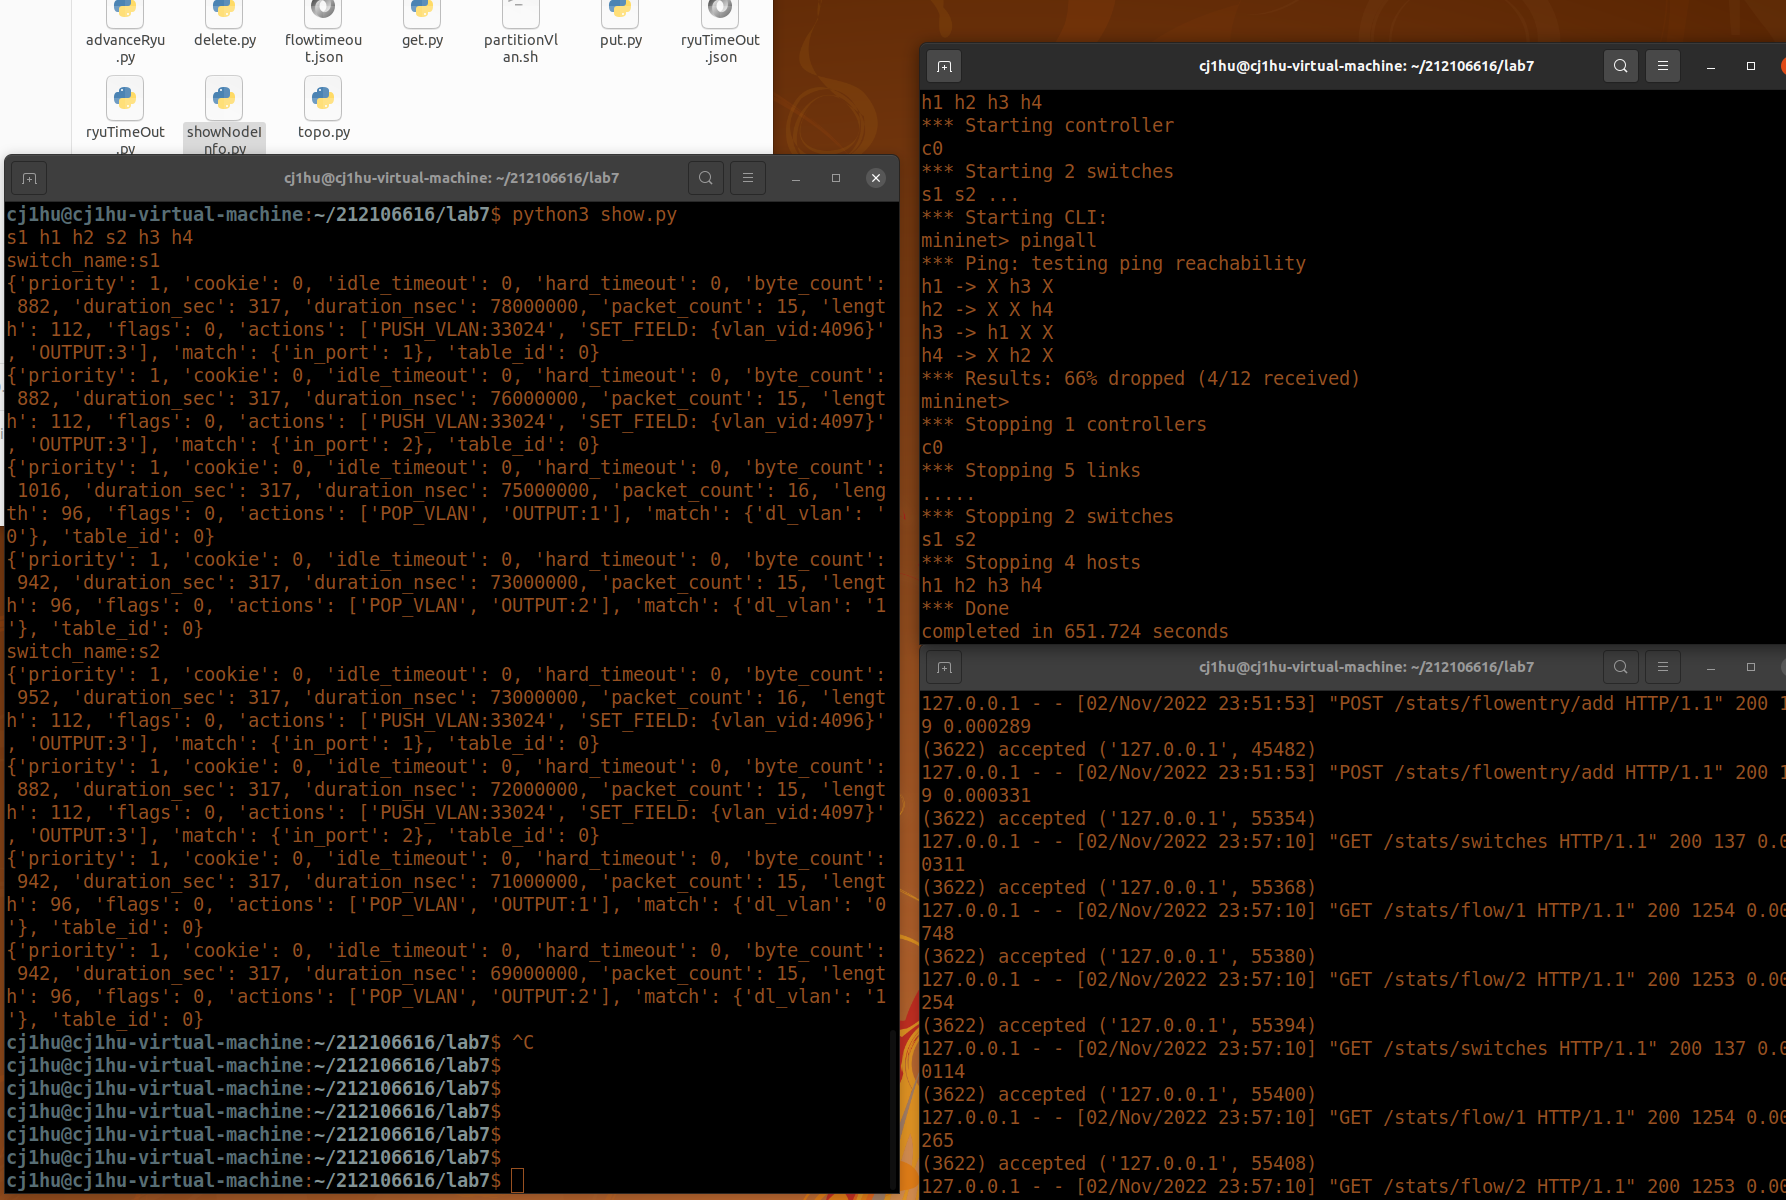Open hamburger menu in mininet terminal
Viewport: 1786px width, 1200px height.
click(x=1663, y=66)
